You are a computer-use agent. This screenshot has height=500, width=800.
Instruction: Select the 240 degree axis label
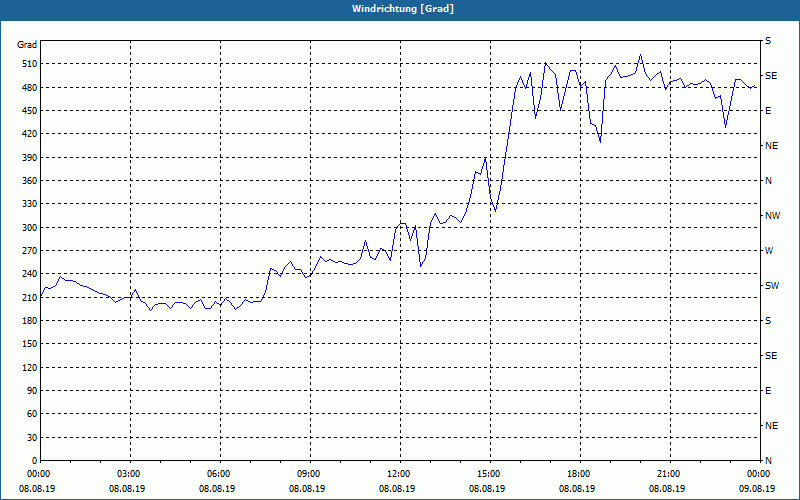[x=30, y=274]
